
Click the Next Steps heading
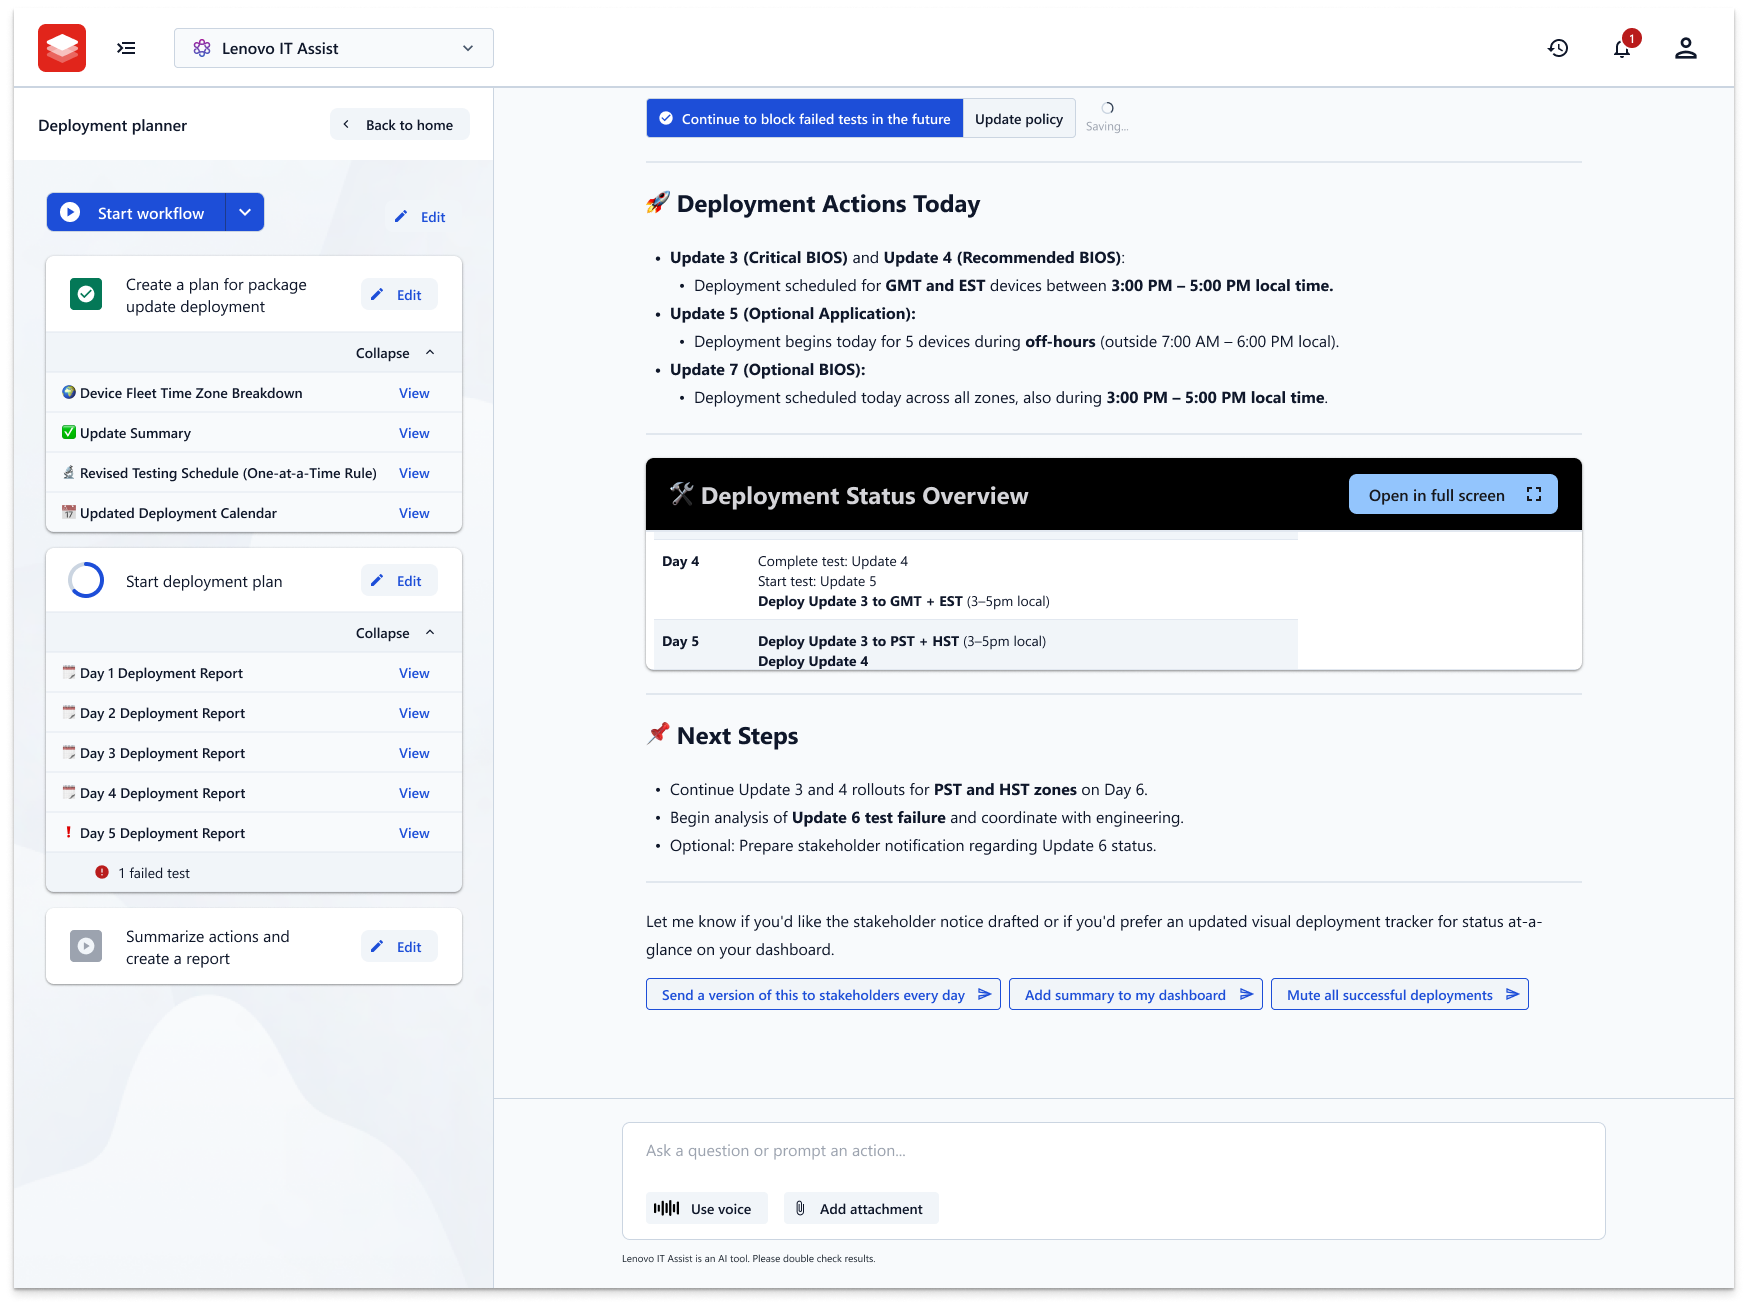737,736
